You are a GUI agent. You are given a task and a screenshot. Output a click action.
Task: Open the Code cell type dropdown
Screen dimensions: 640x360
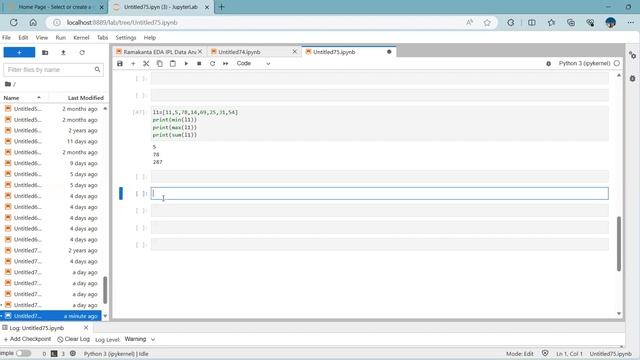pos(253,64)
